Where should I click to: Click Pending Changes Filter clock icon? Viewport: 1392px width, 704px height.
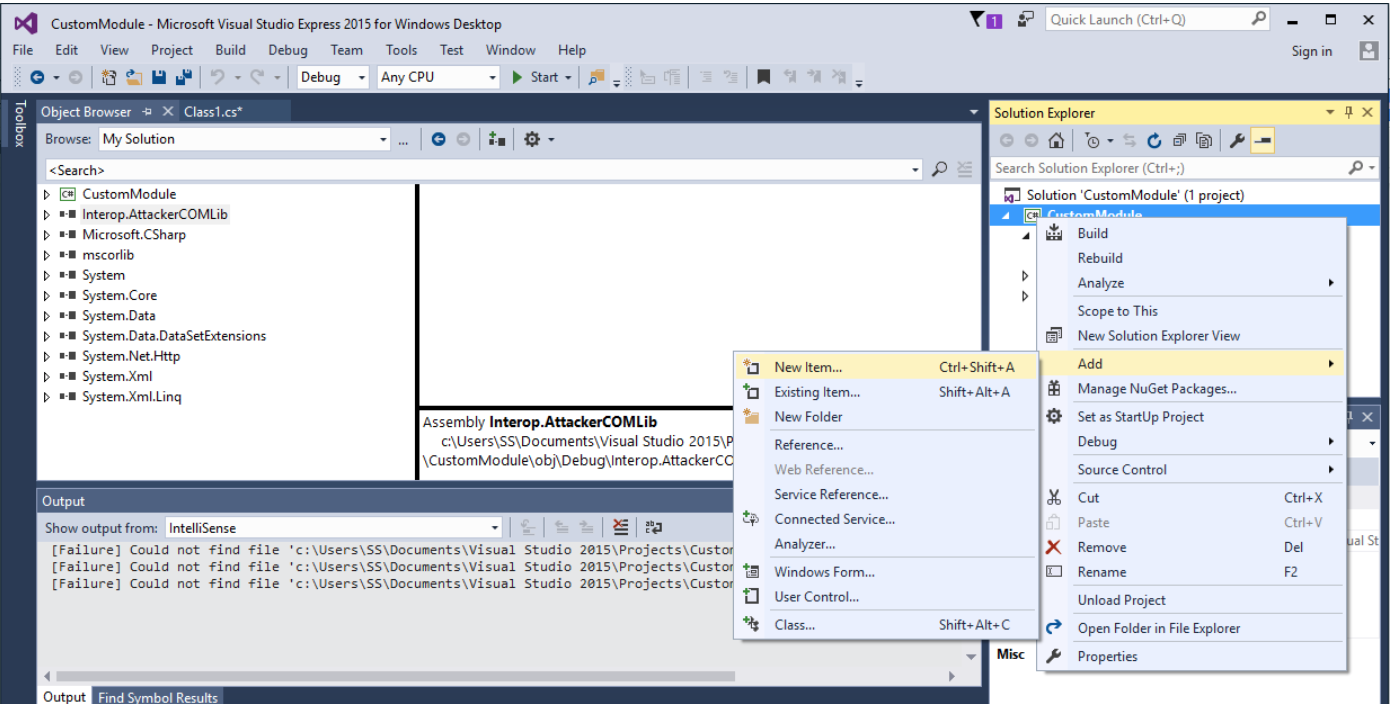[1093, 141]
